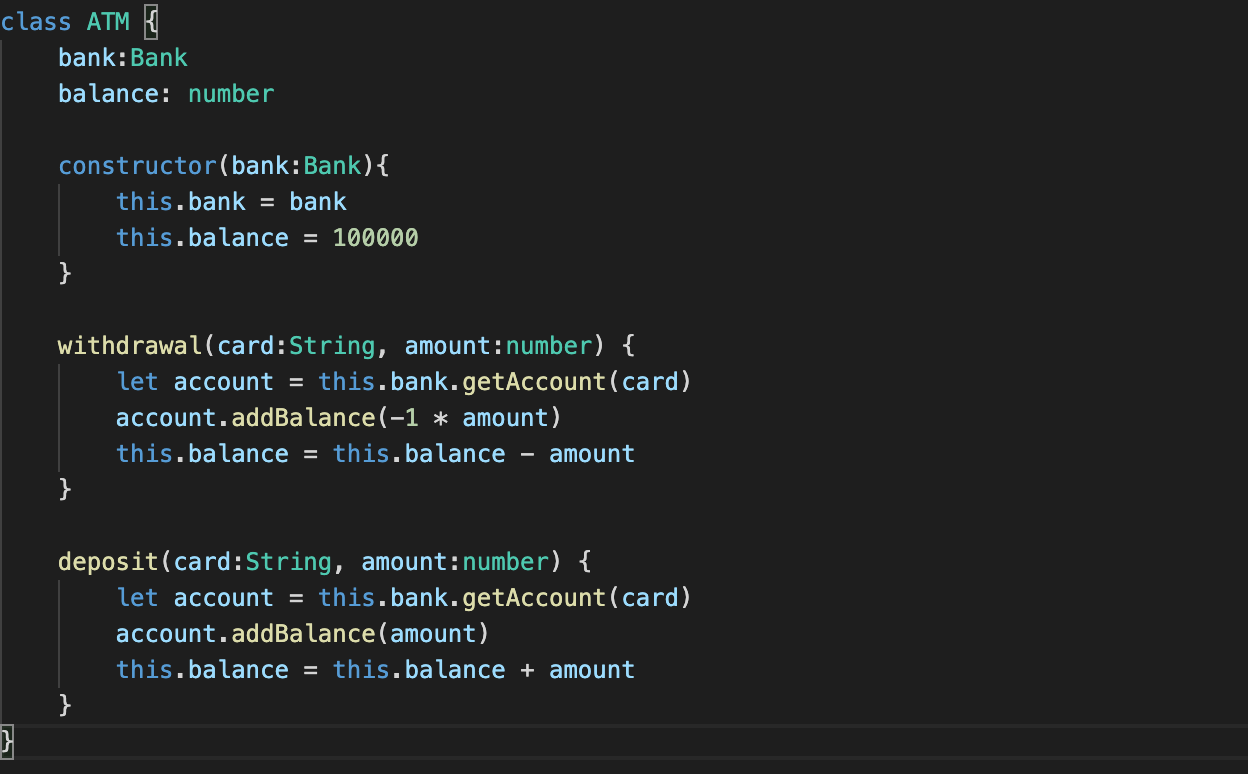1248x774 pixels.
Task: Click "balance" name in balance: number declaration
Action: (x=108, y=93)
